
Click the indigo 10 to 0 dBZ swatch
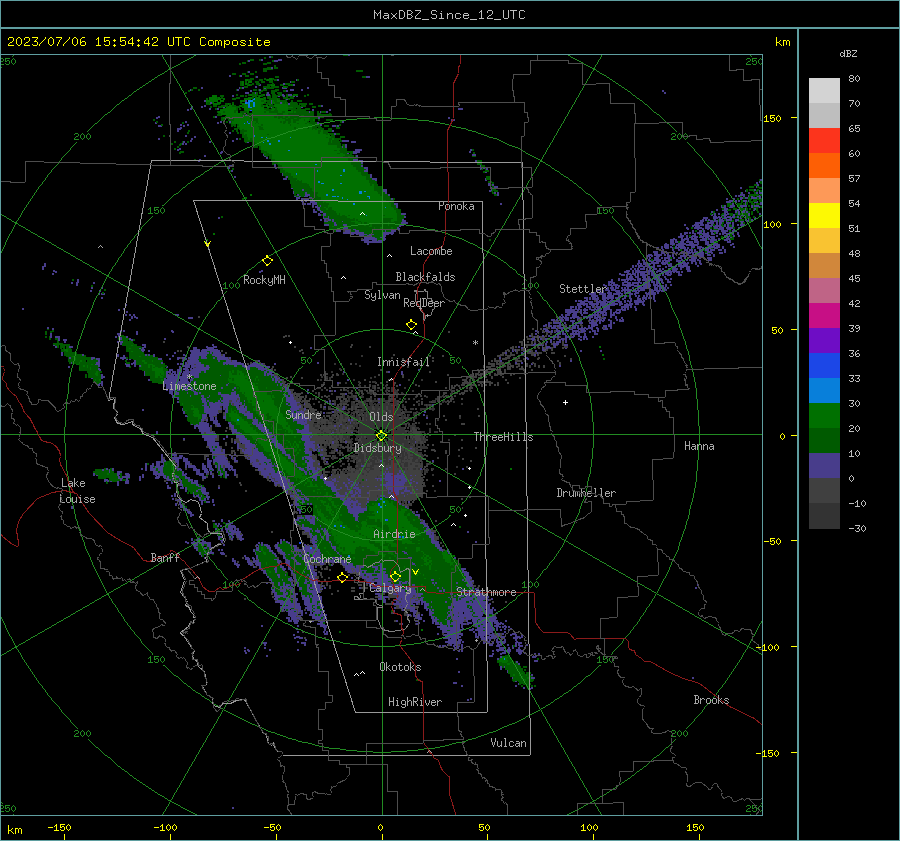coord(824,466)
